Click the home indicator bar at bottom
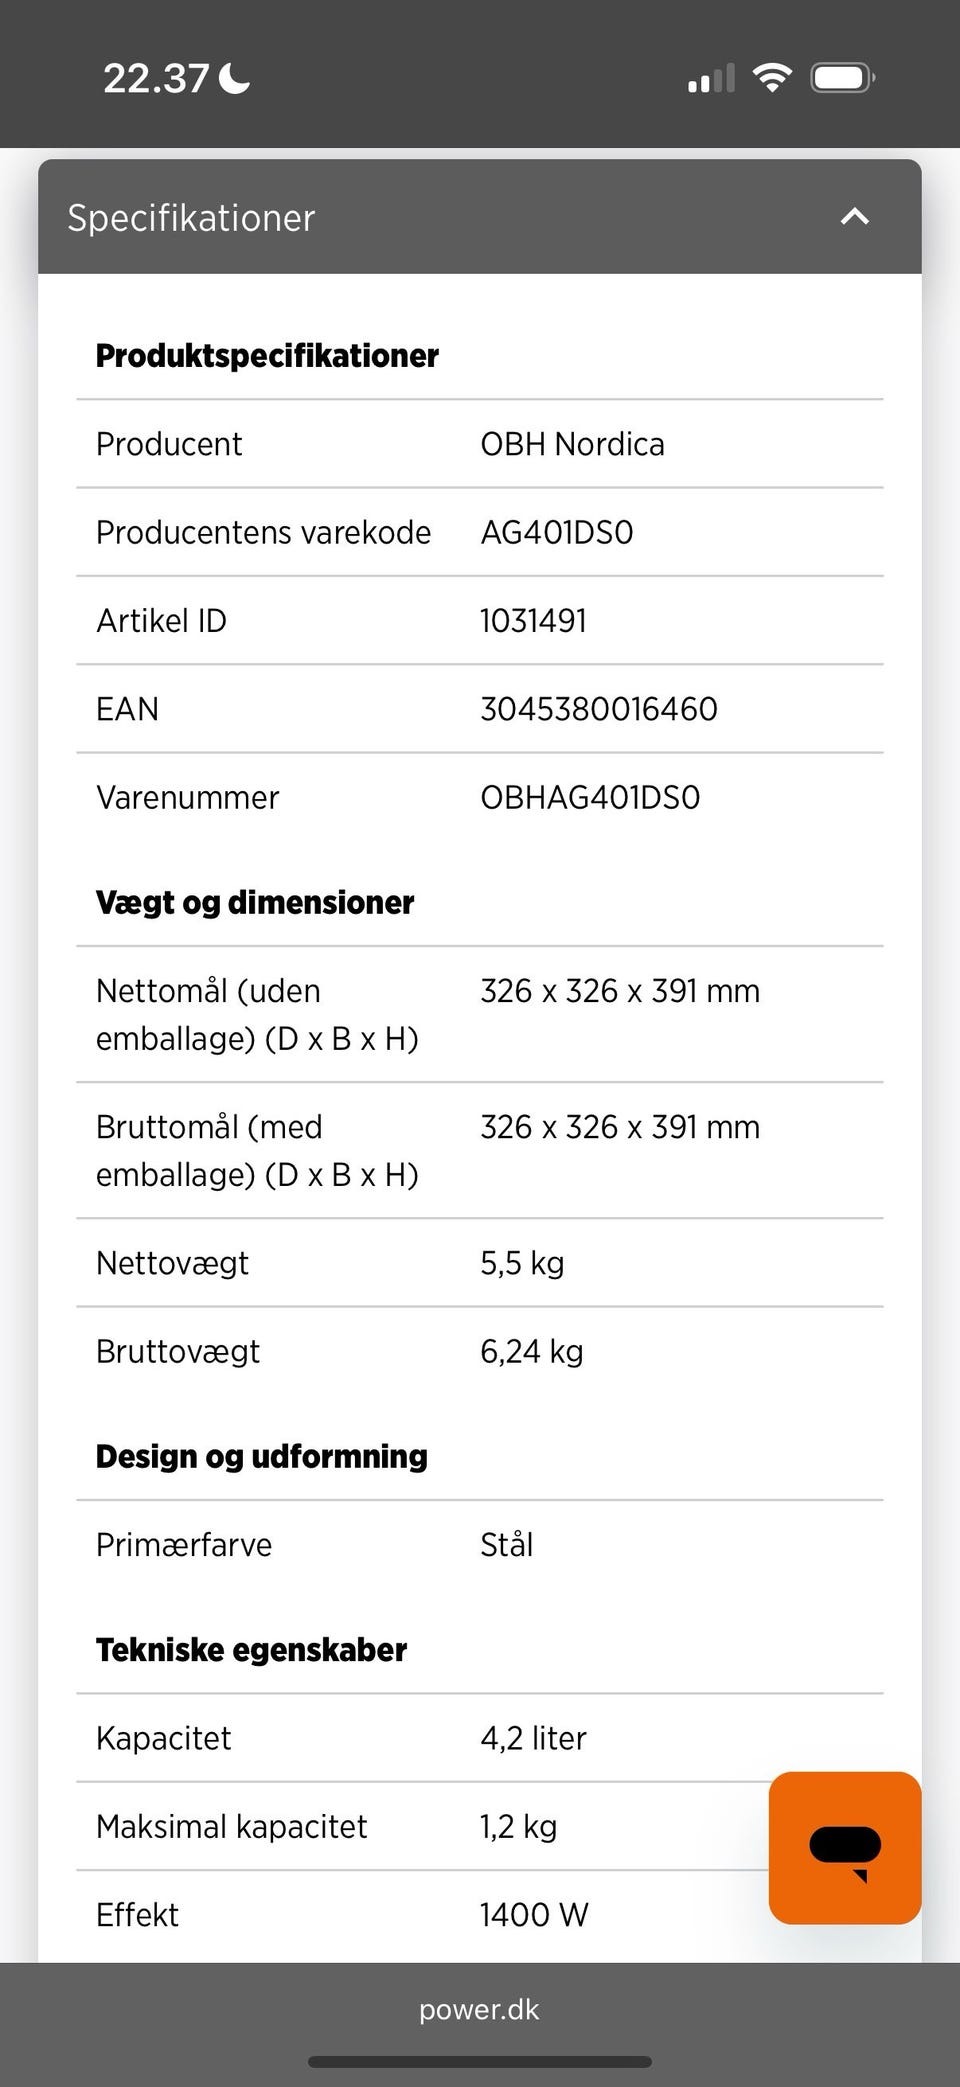Screen dimensions: 960x2087 (x=480, y=2062)
